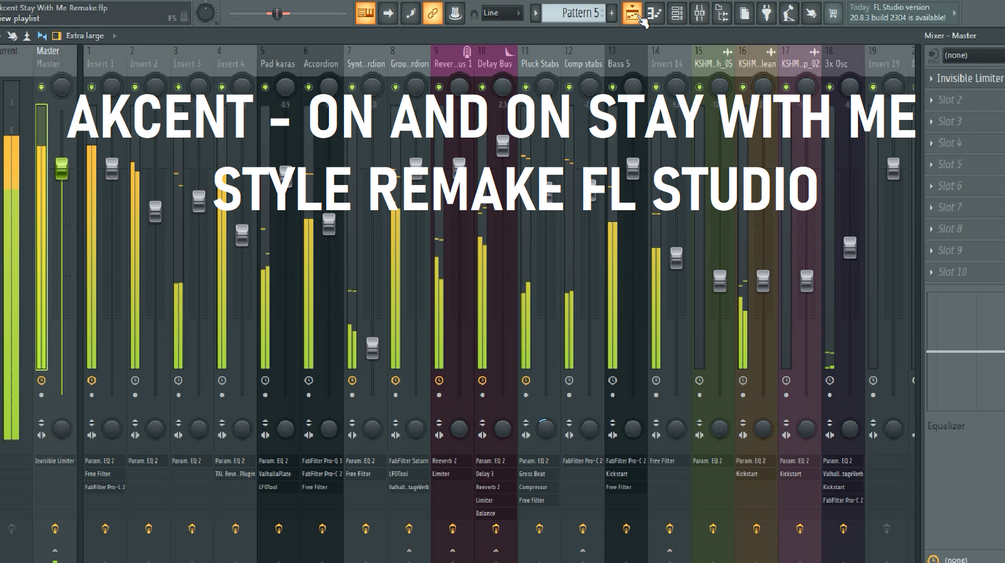Image resolution: width=1005 pixels, height=563 pixels.
Task: Mute Insert 14 track LED
Action: click(656, 87)
